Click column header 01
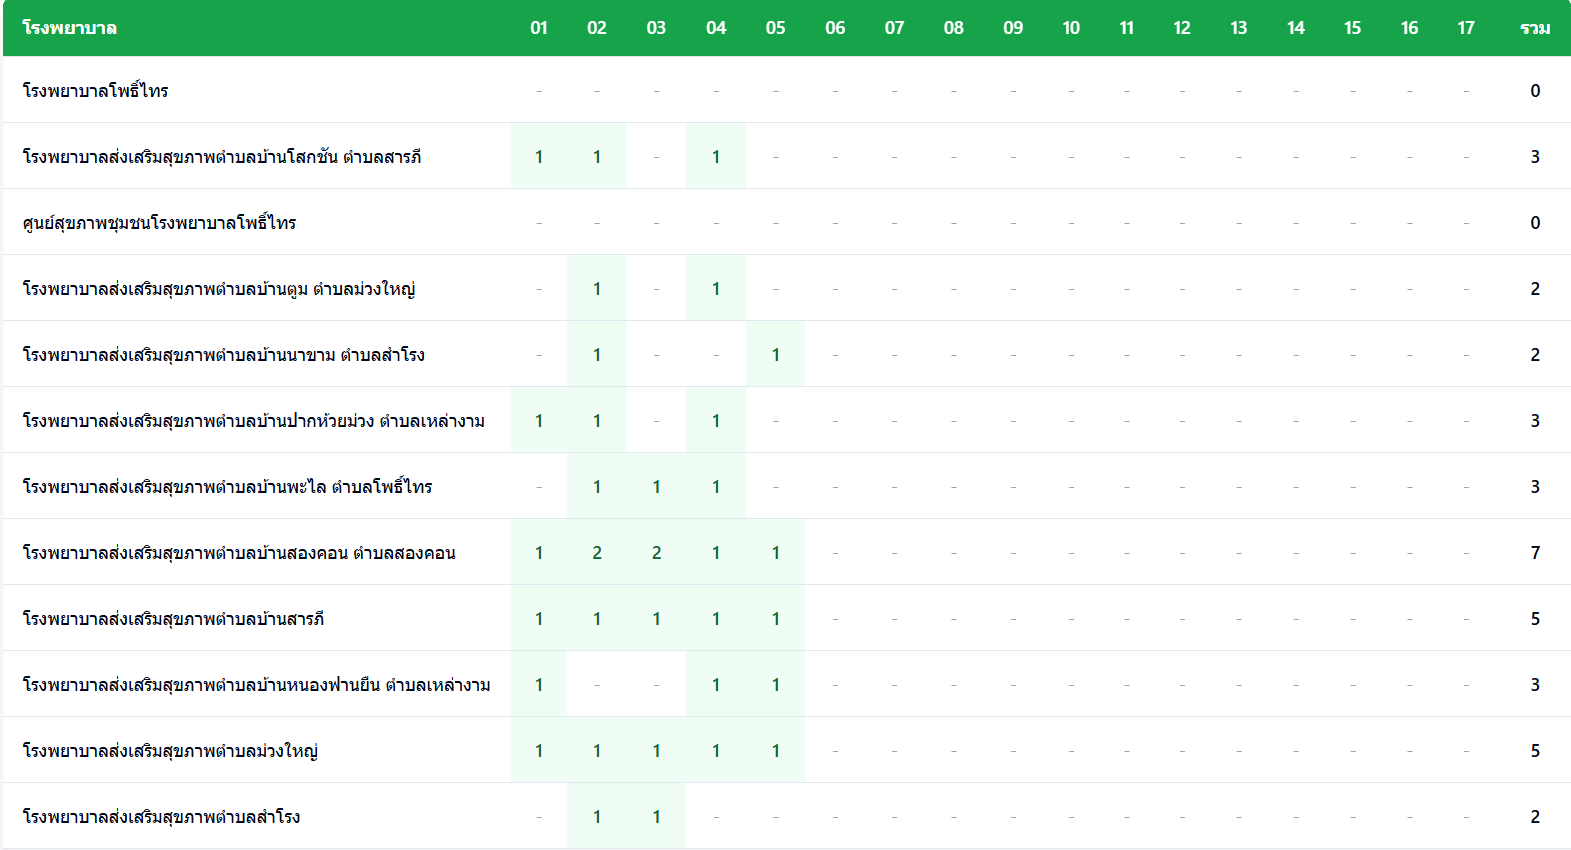This screenshot has height=850, width=1571. coord(539,28)
